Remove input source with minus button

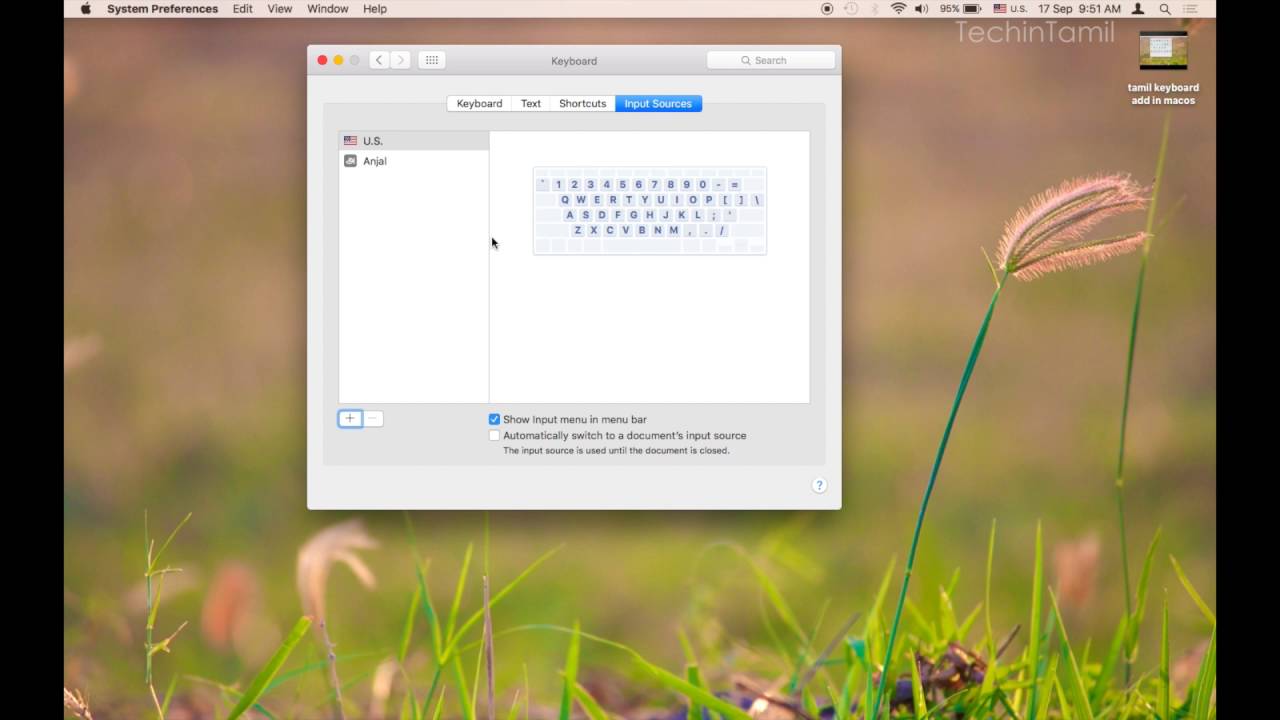point(372,419)
